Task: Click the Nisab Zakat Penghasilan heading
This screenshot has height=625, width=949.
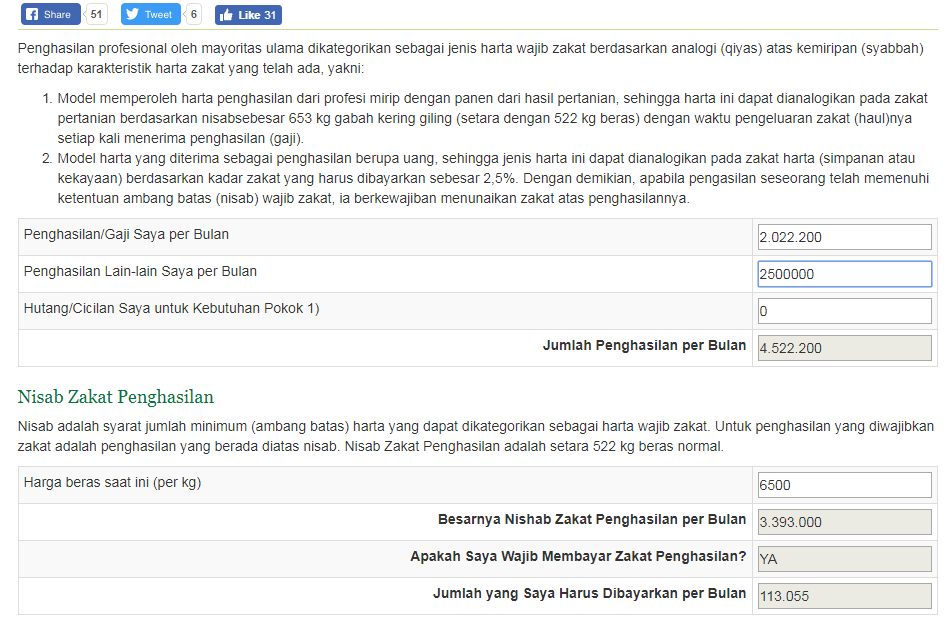Action: tap(116, 397)
